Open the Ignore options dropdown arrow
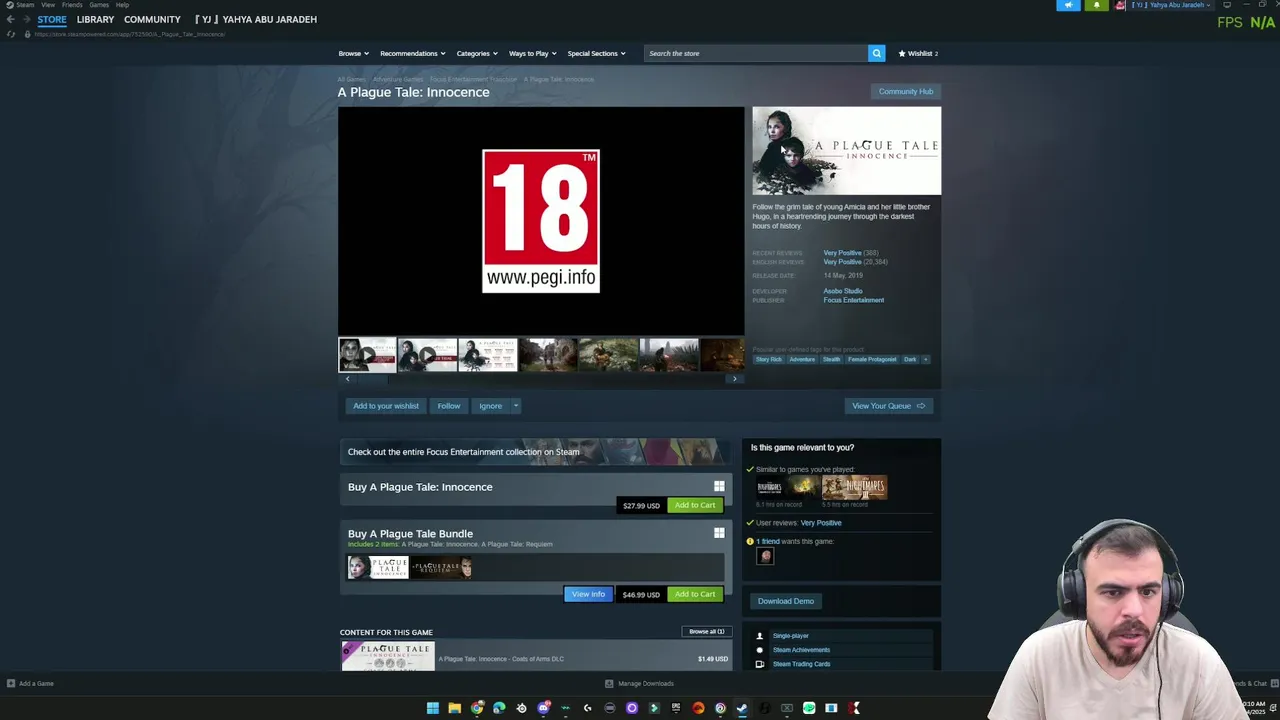Screen dimensions: 1280x720 516,406
